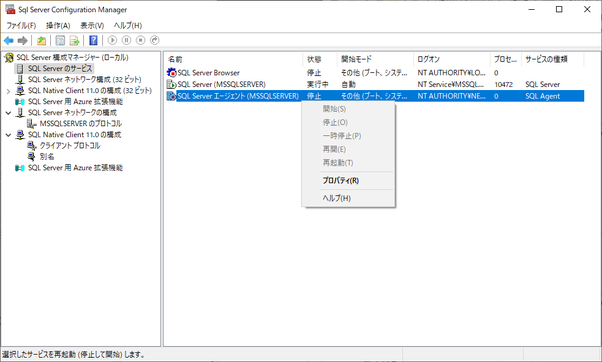602x362 pixels.
Task: Click the process ID 10472 cell
Action: pos(503,84)
